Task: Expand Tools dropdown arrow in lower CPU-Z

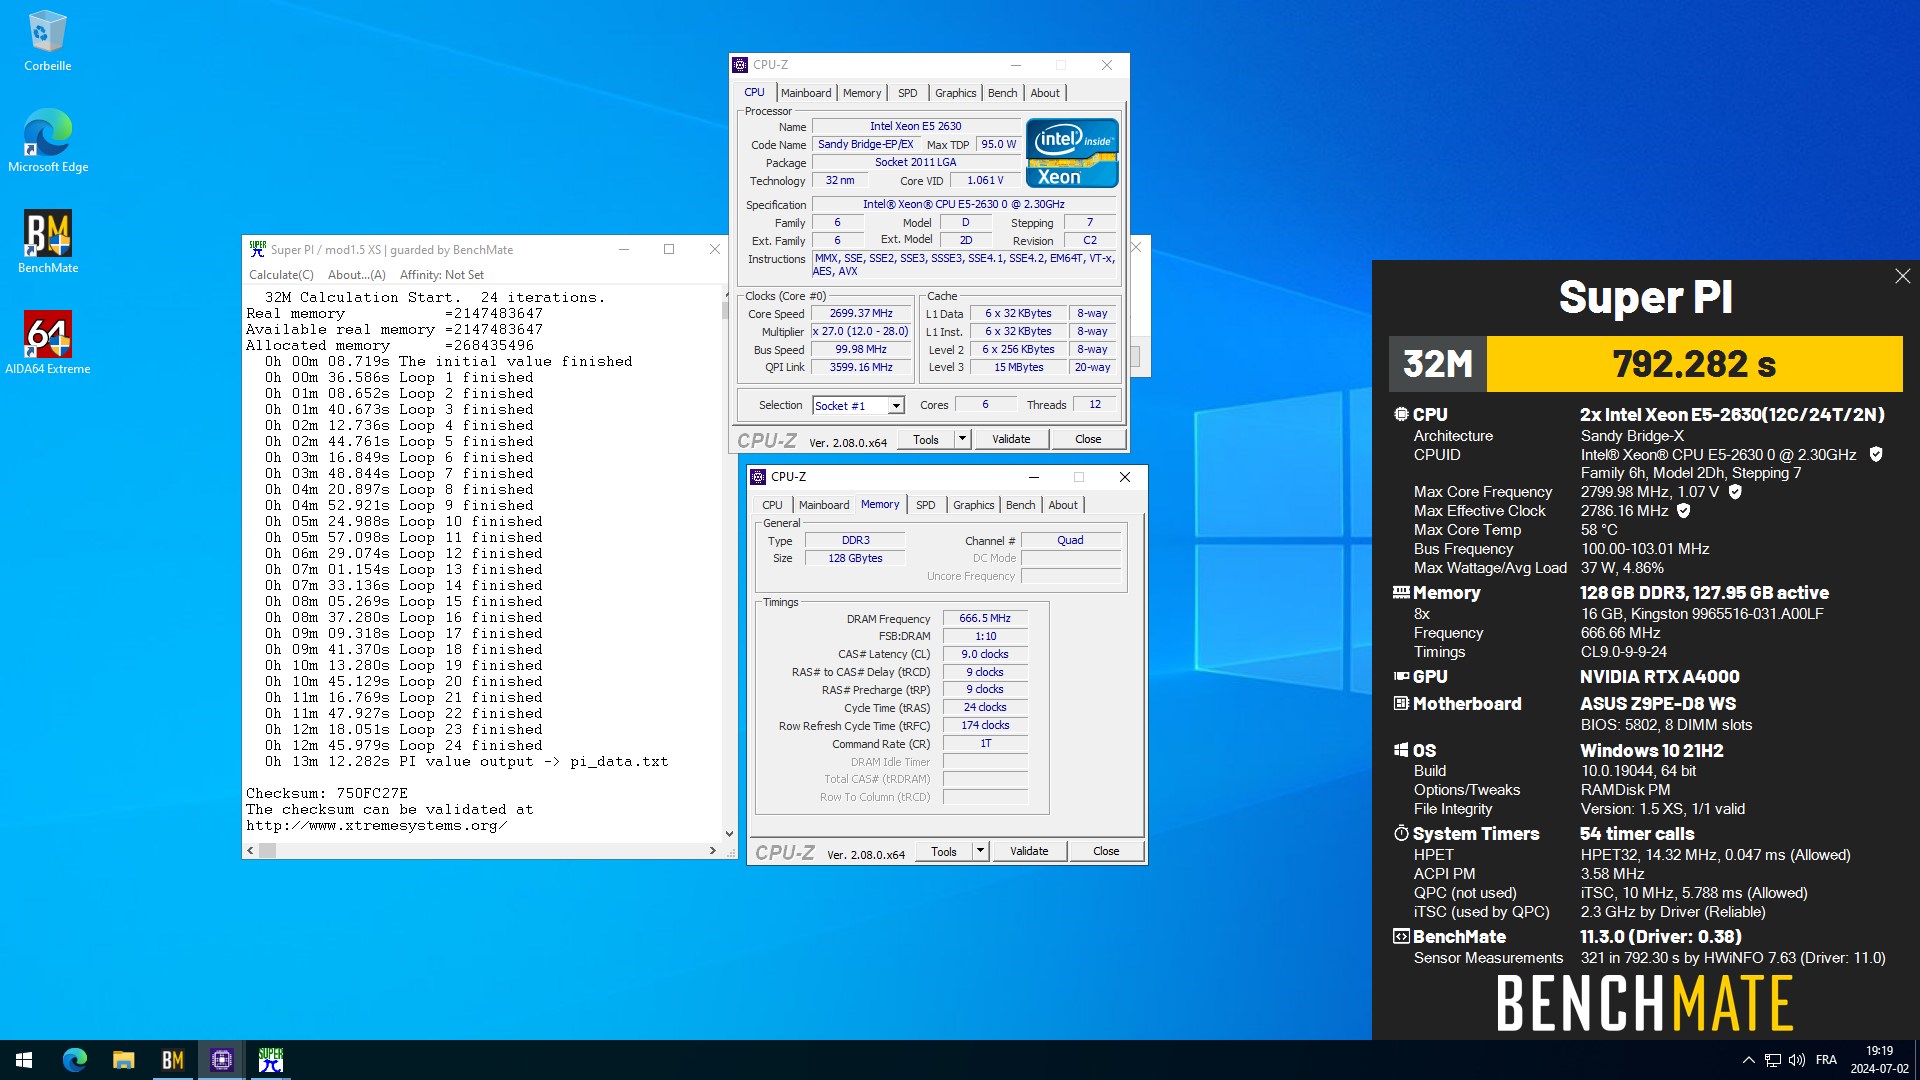Action: 980,851
